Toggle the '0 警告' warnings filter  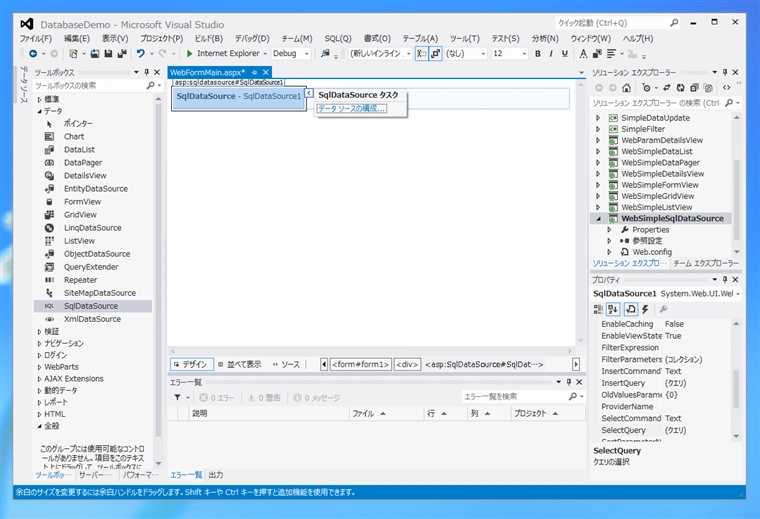click(264, 397)
